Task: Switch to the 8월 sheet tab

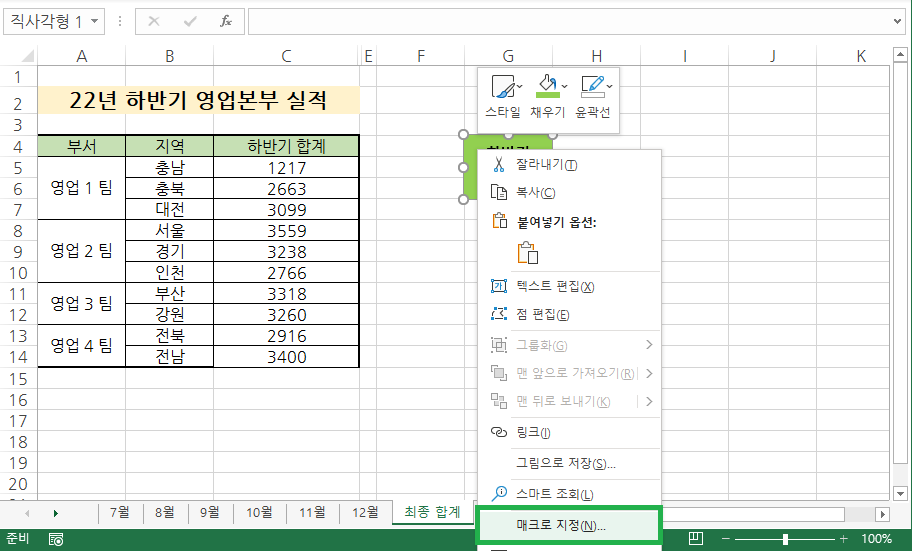Action: (x=165, y=512)
